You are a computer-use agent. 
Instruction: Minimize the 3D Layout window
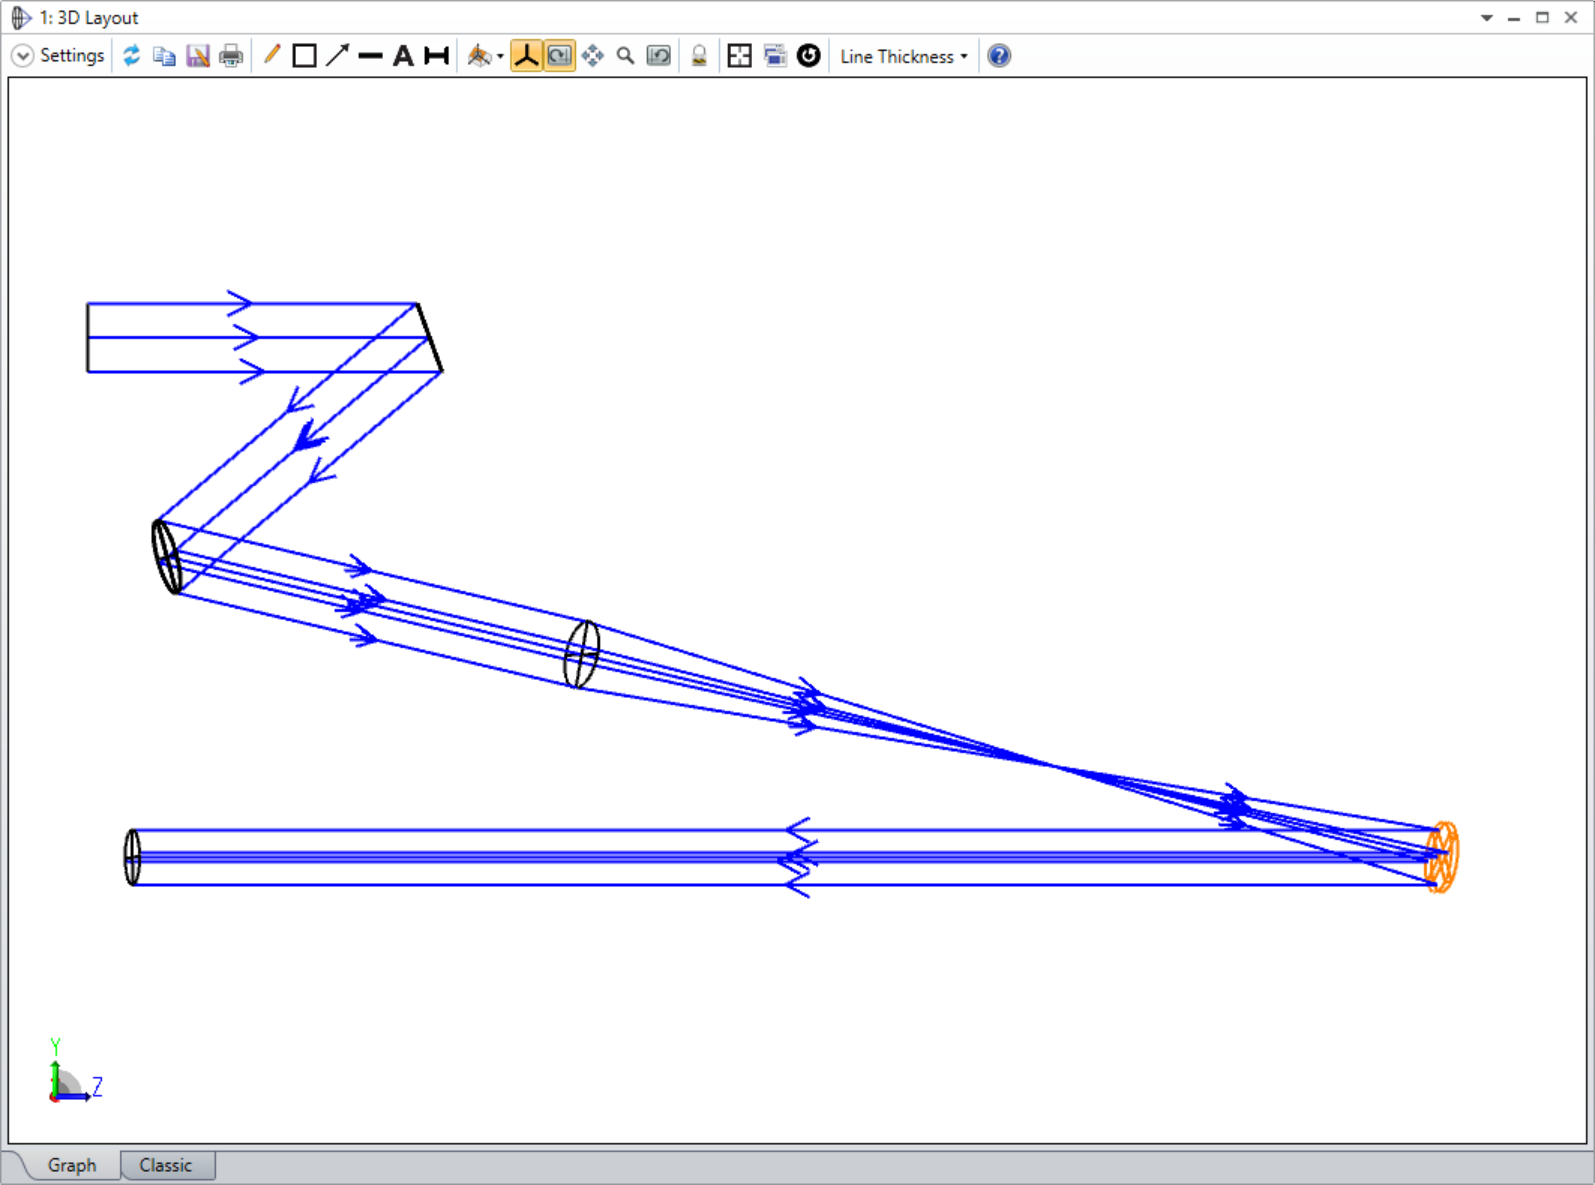coord(1514,18)
